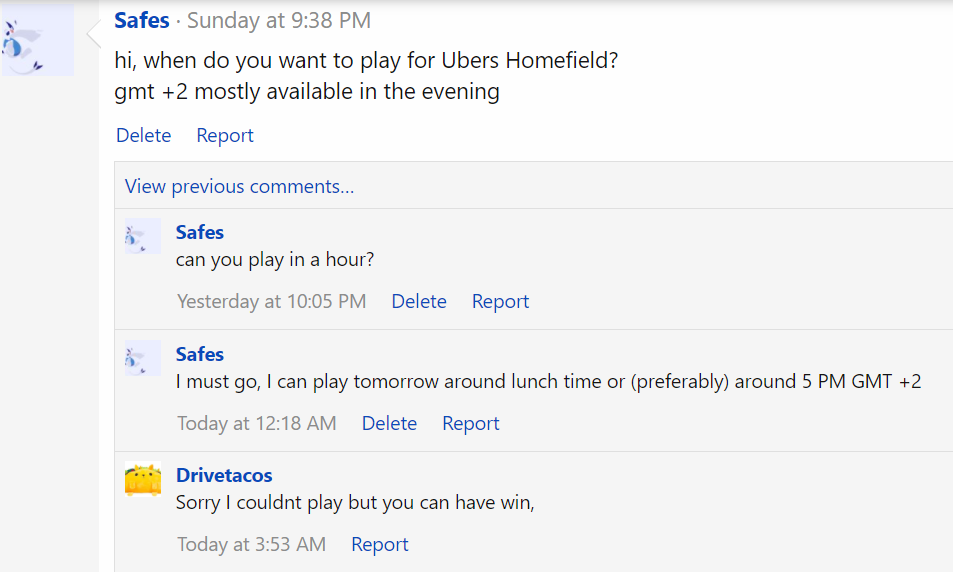Click the "Sunday at 9:38 PM" timestamp
Viewport: 953px width, 572px height.
279,20
